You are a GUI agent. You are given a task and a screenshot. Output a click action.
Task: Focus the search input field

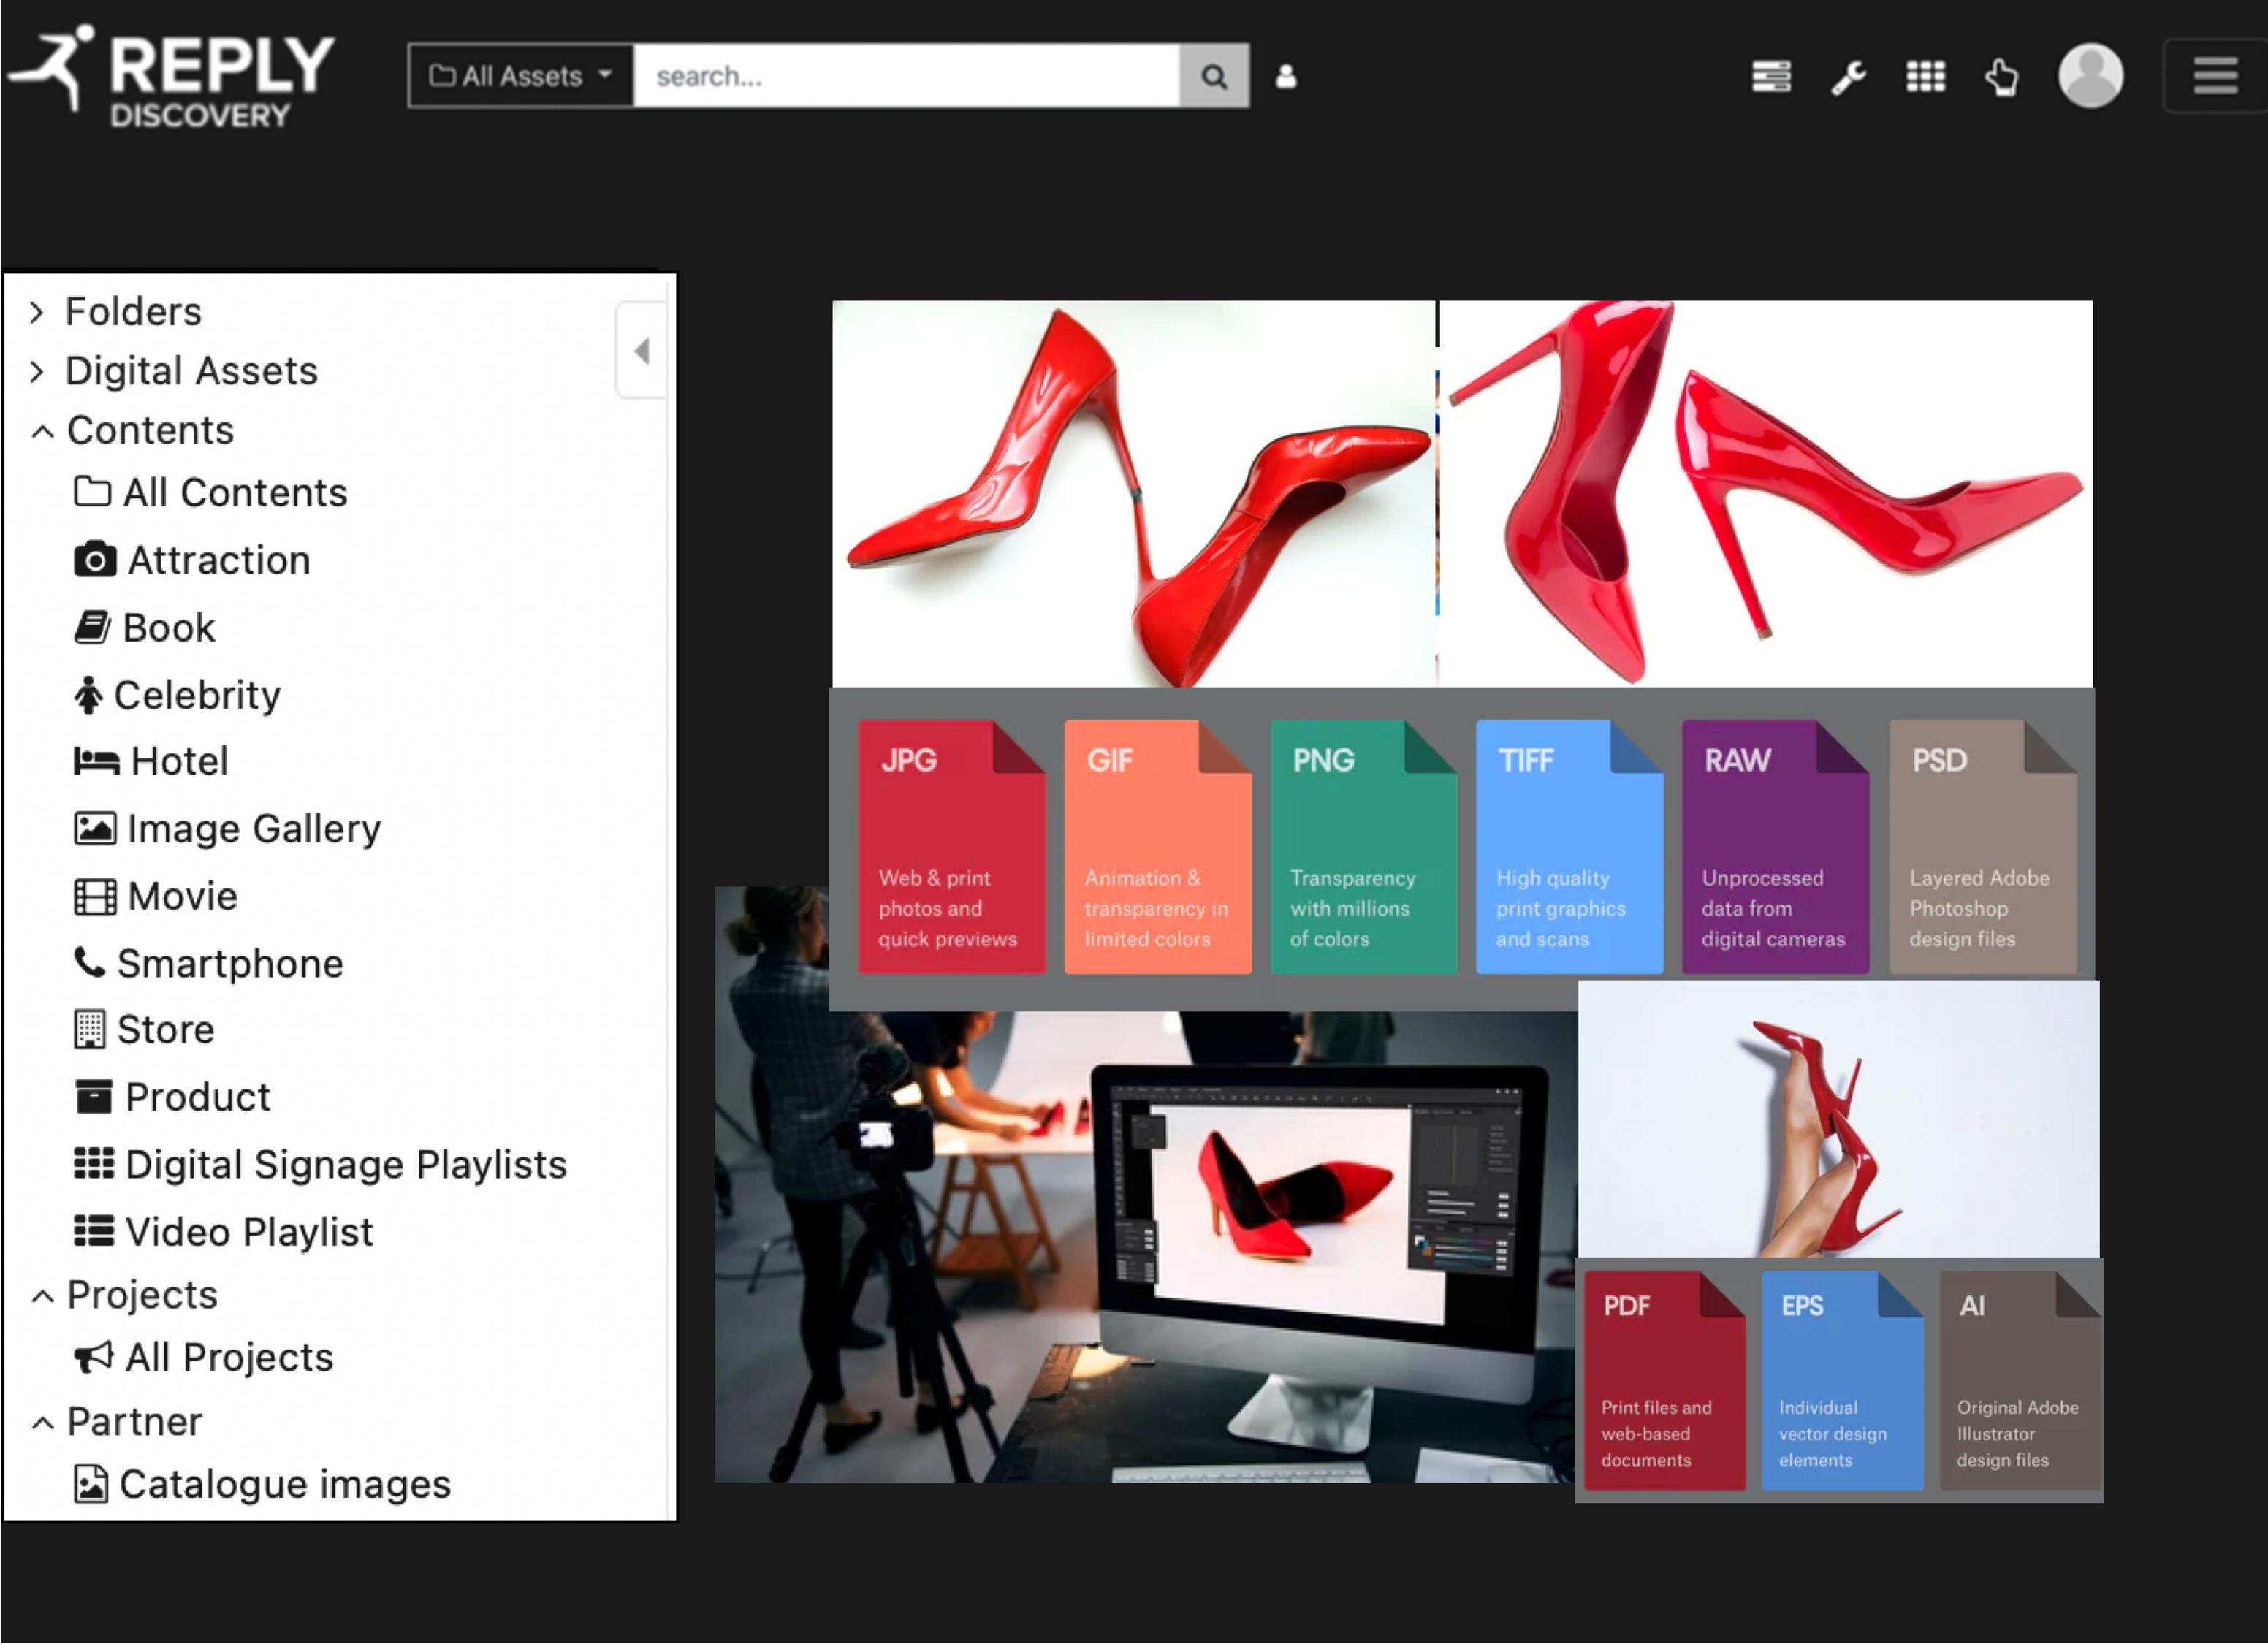pos(906,76)
